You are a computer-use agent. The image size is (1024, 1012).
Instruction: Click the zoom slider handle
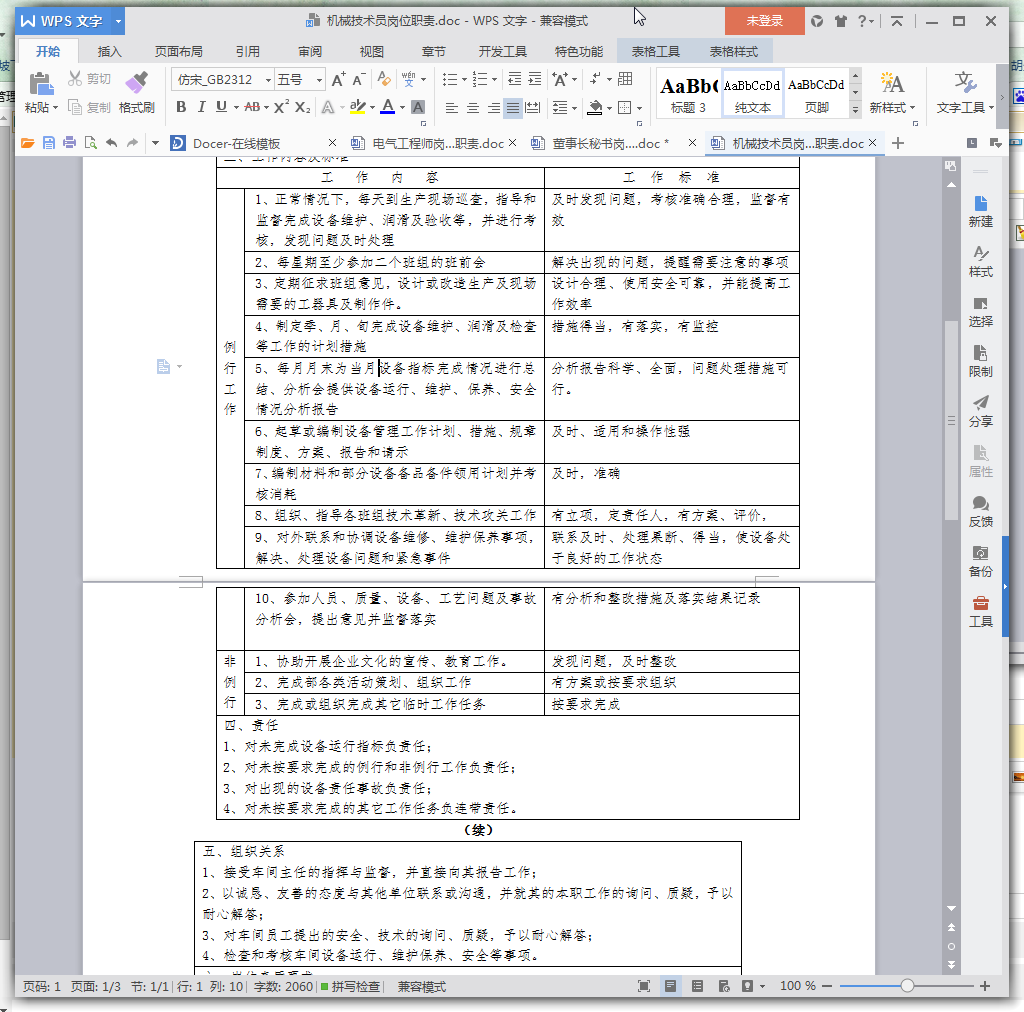point(907,986)
